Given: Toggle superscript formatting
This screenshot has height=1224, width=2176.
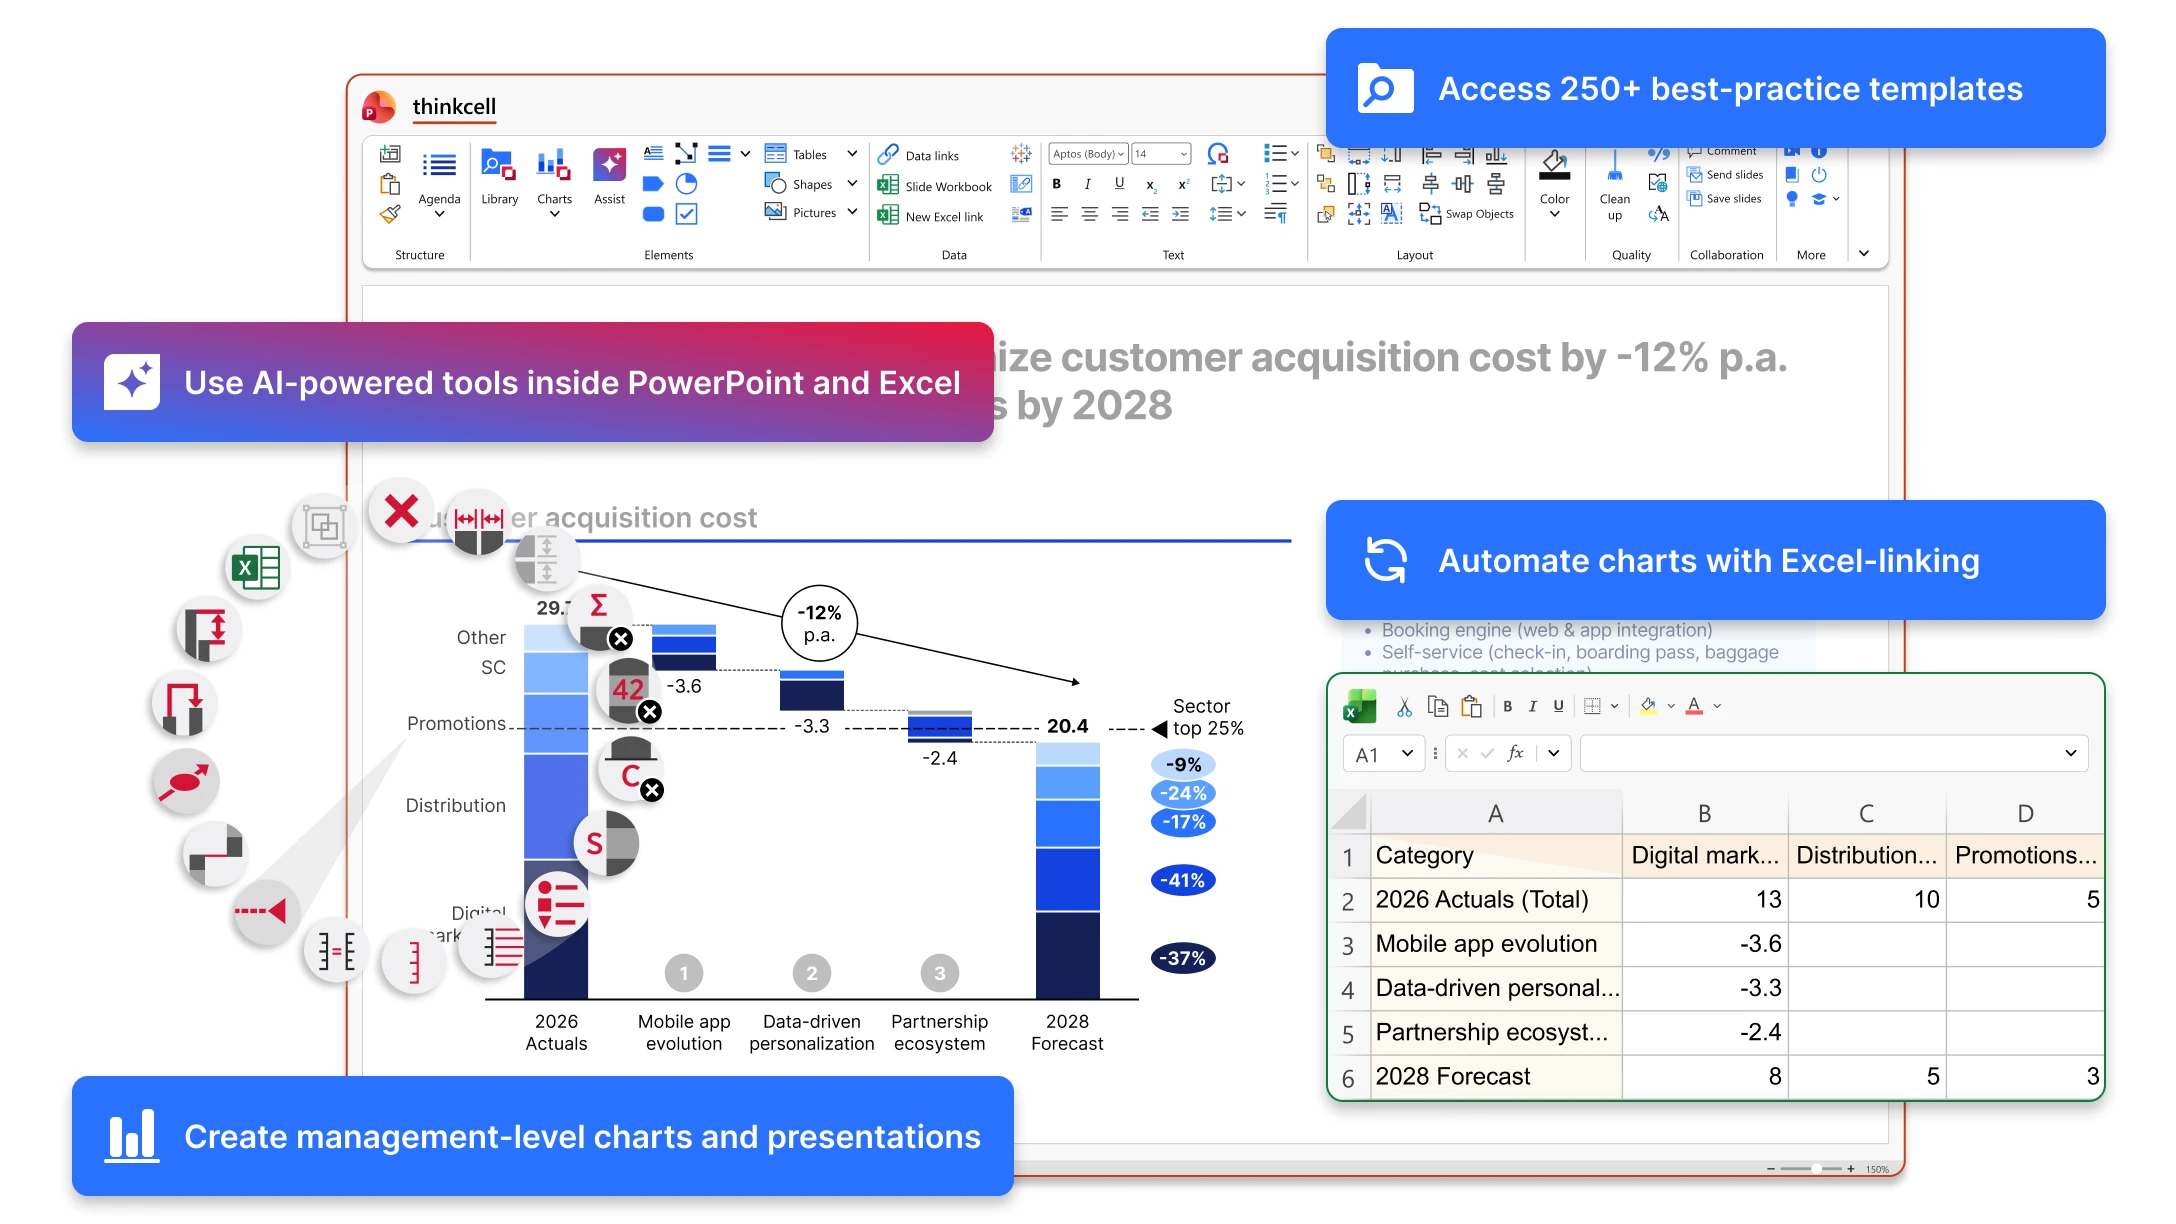Looking at the screenshot, I should point(1183,184).
